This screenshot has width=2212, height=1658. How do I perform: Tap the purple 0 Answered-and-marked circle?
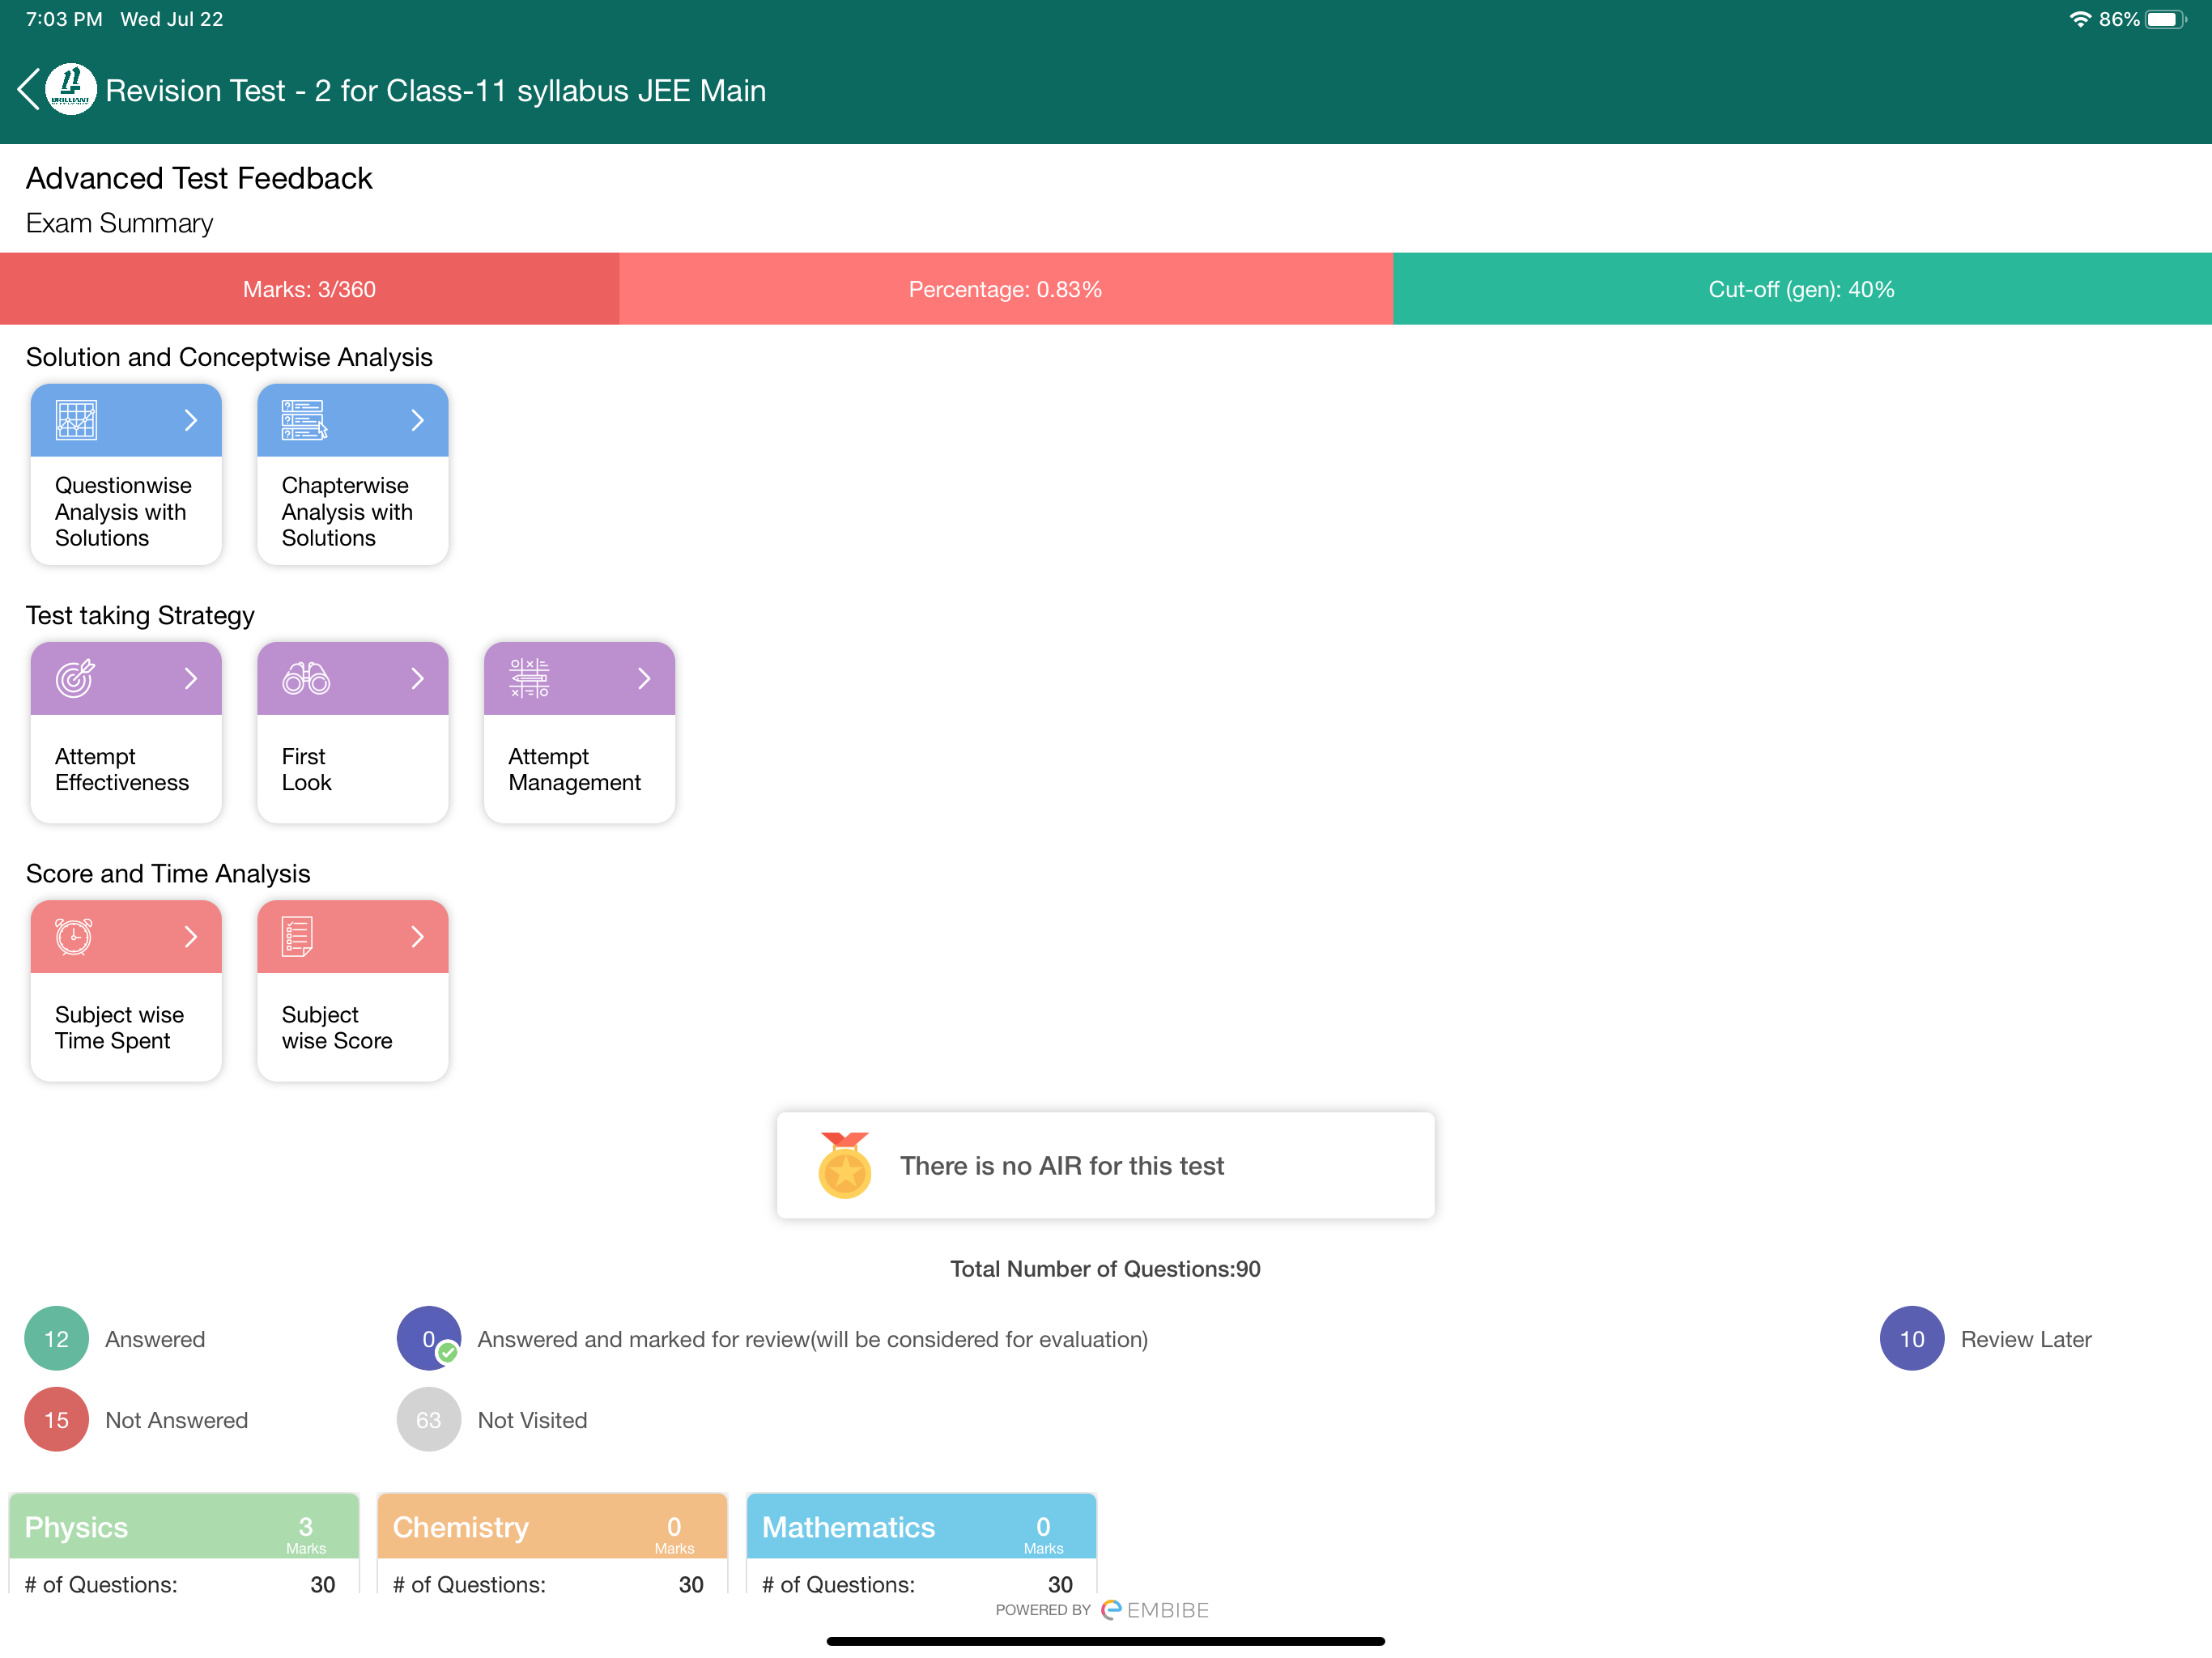coord(429,1339)
